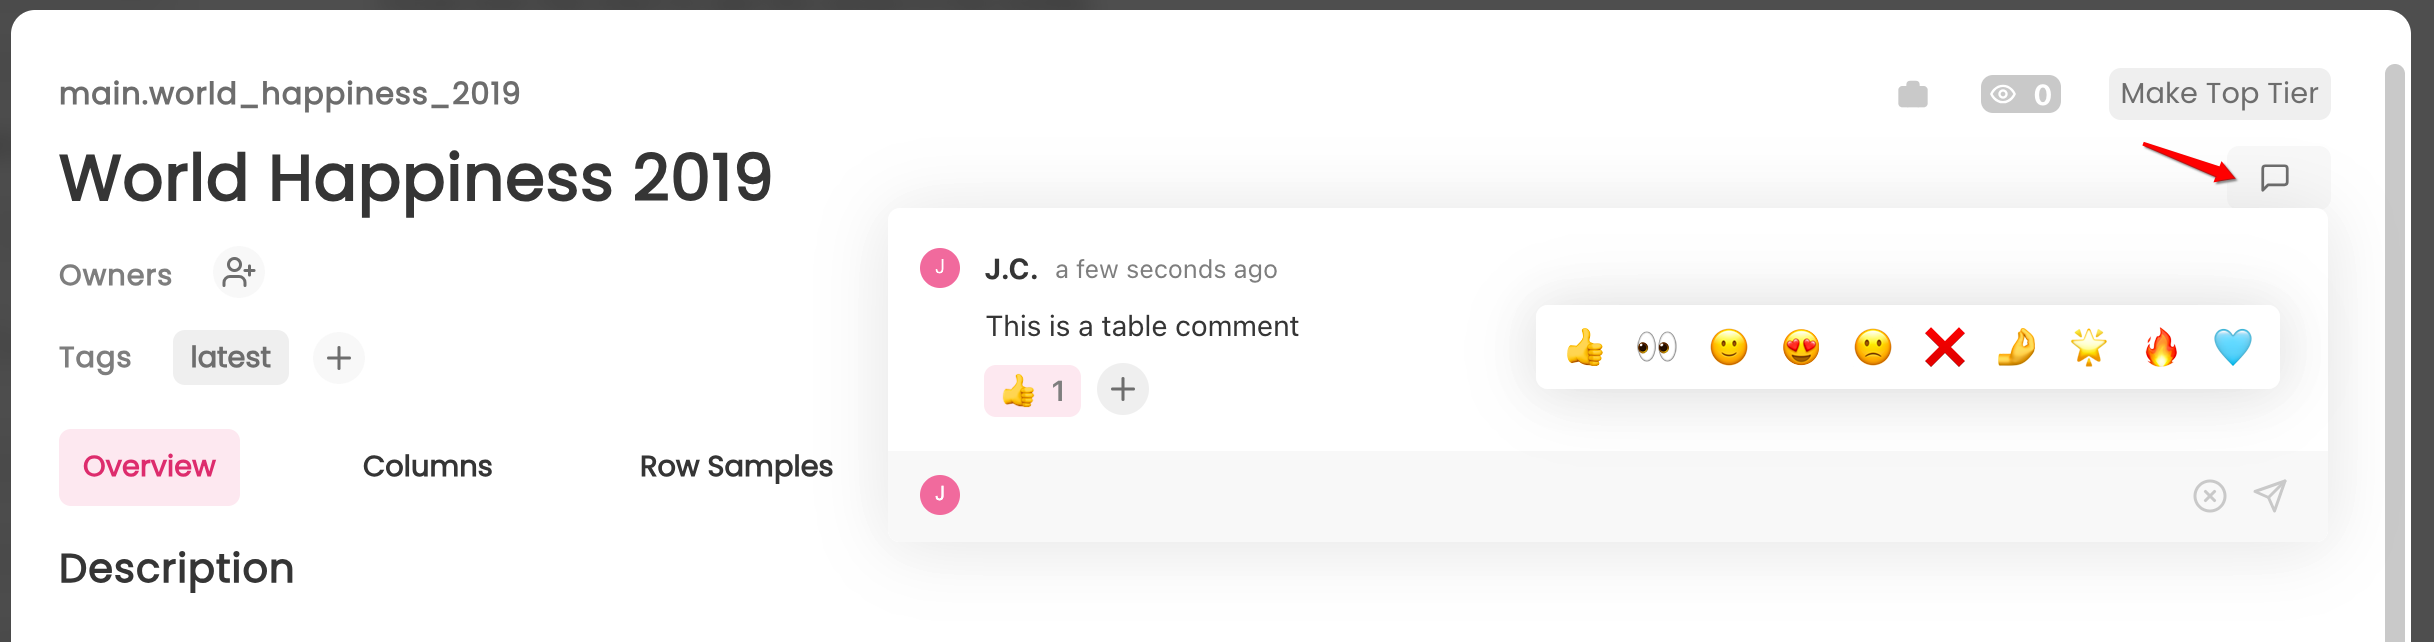2434x642 pixels.
Task: Toggle the thumbs up reaction with count 1
Action: 1032,391
